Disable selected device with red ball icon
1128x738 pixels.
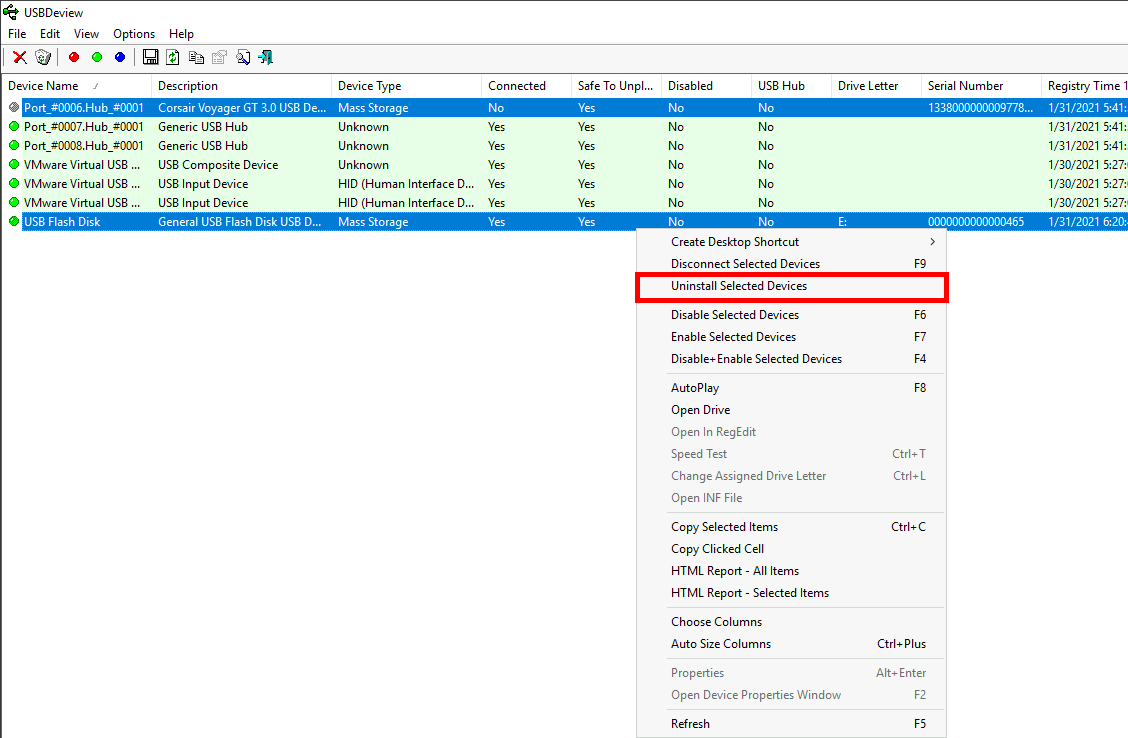pyautogui.click(x=72, y=57)
